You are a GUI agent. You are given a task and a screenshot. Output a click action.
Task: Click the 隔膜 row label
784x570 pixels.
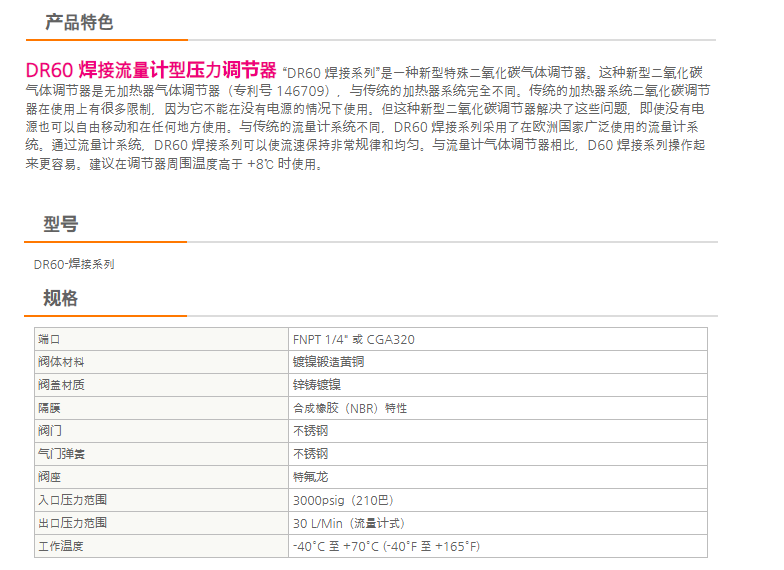(x=50, y=408)
